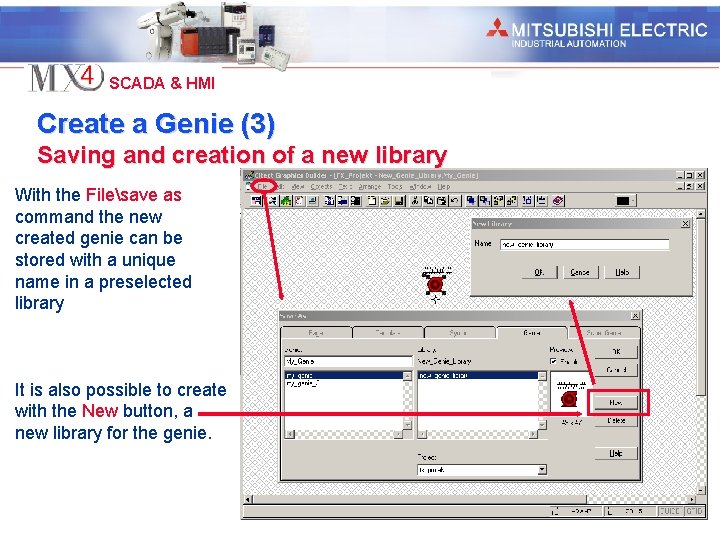This screenshot has height=540, width=720.
Task: Click OK in the New Library dialog
Action: coord(540,272)
